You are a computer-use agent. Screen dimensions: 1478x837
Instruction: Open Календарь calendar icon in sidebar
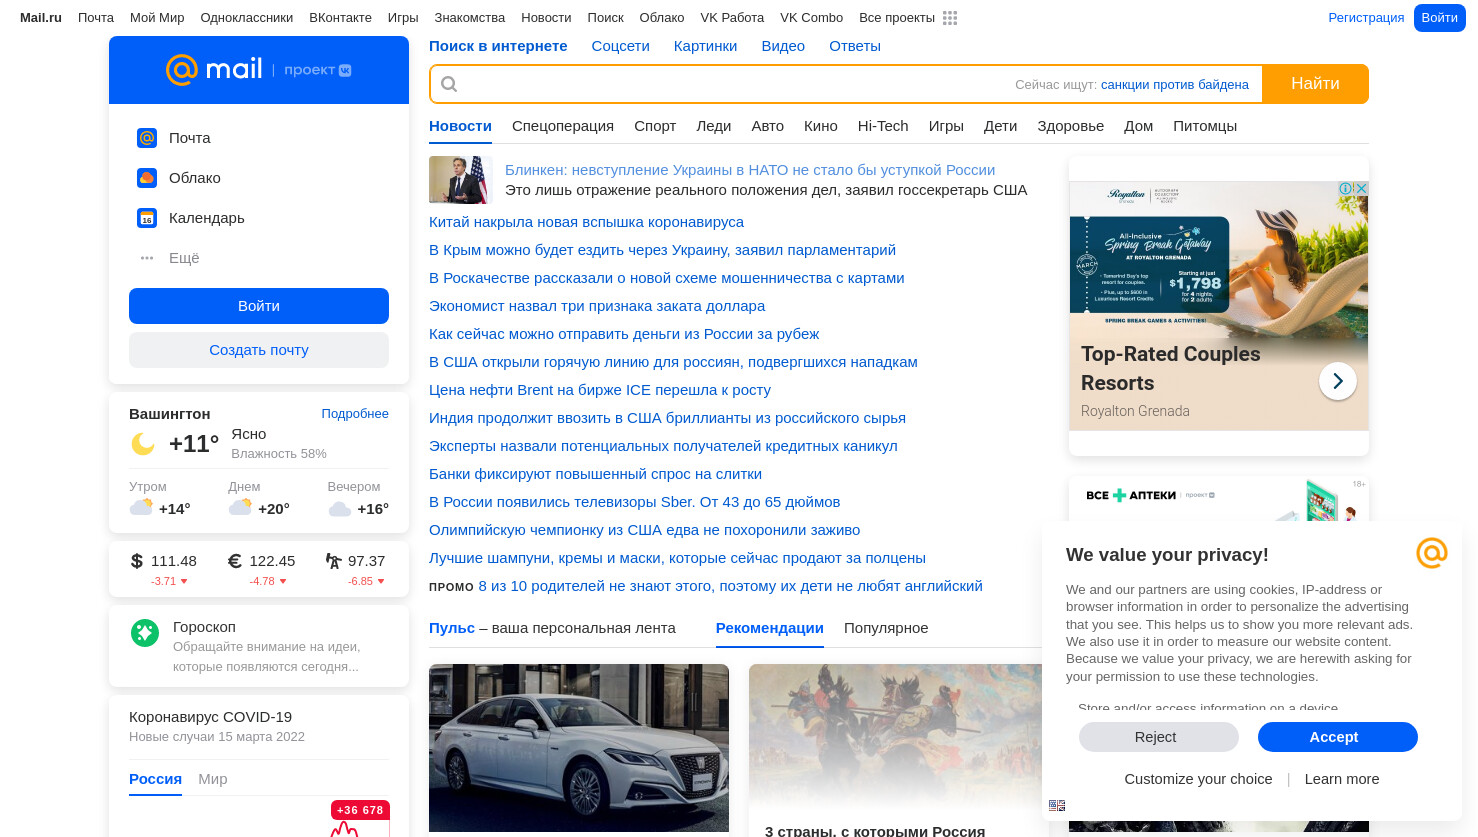(147, 218)
